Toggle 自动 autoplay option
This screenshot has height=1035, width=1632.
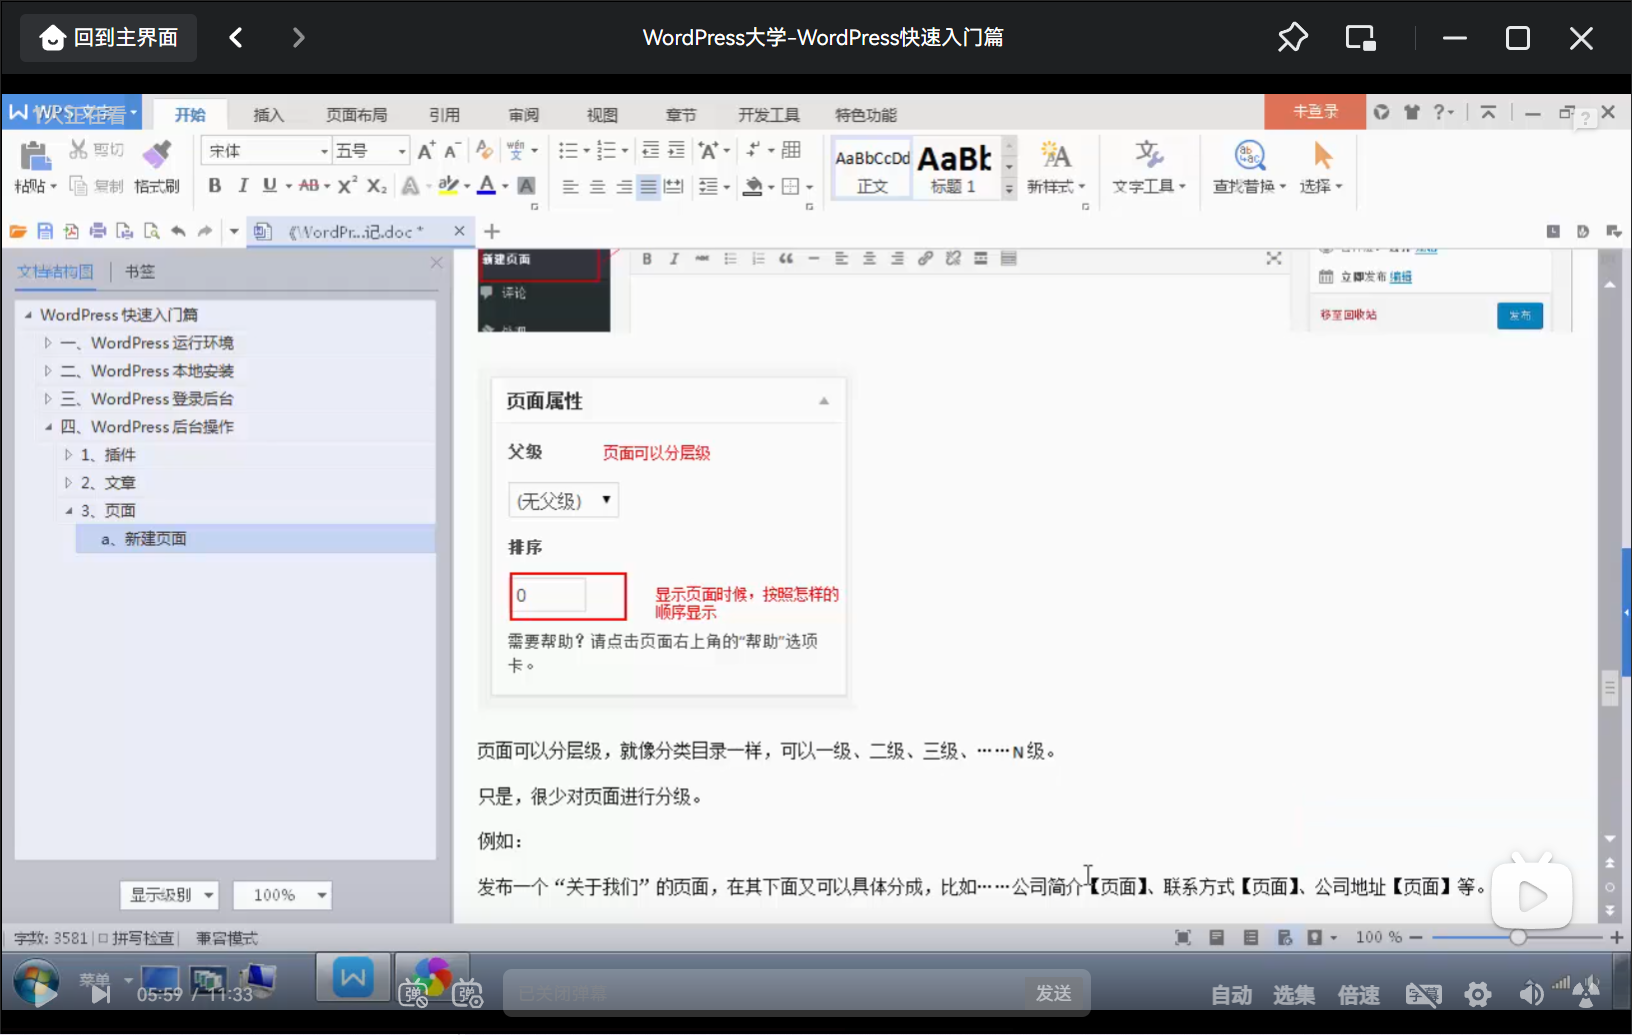pyautogui.click(x=1231, y=995)
